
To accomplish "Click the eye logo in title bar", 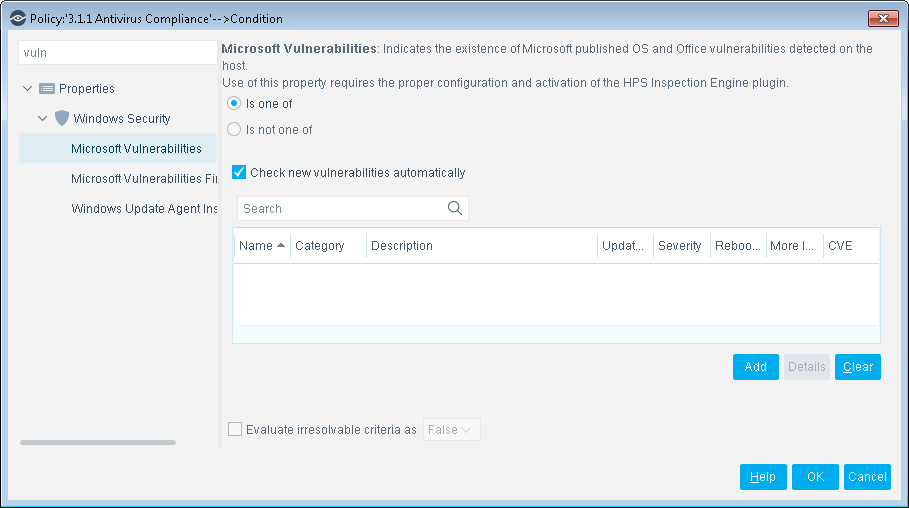I will [x=18, y=19].
